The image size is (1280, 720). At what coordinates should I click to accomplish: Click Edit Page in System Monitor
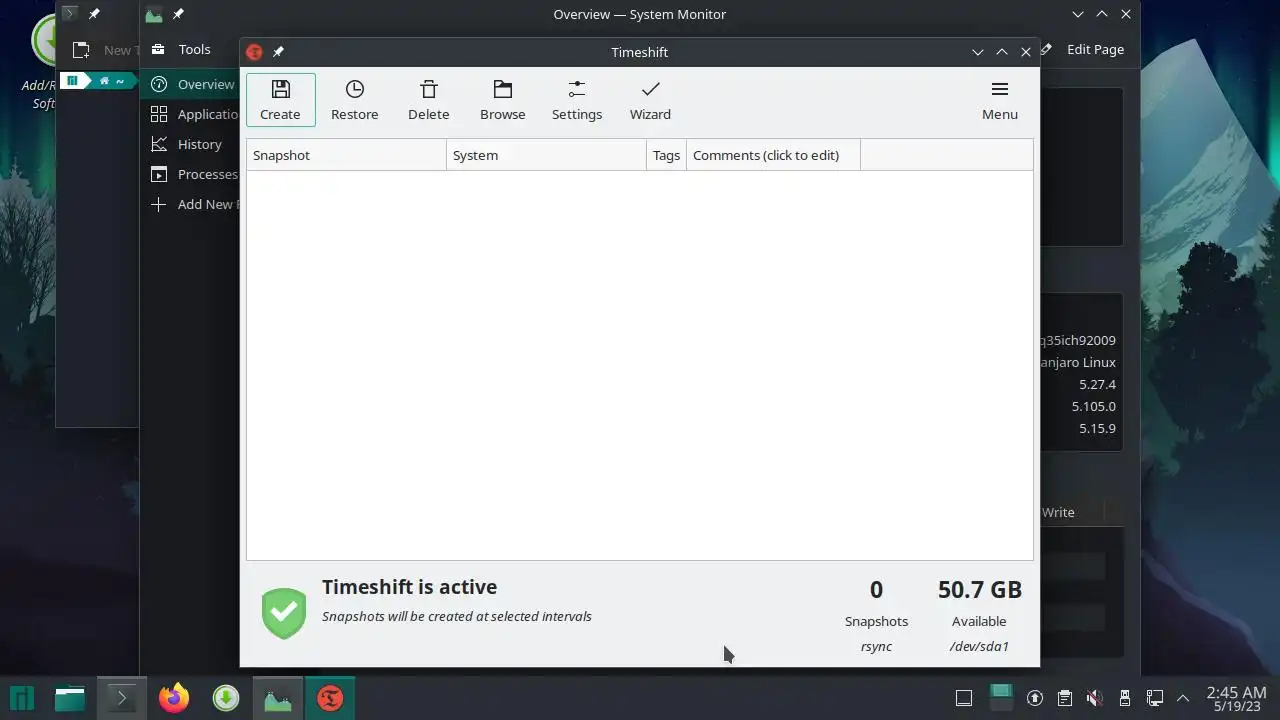[x=1082, y=49]
